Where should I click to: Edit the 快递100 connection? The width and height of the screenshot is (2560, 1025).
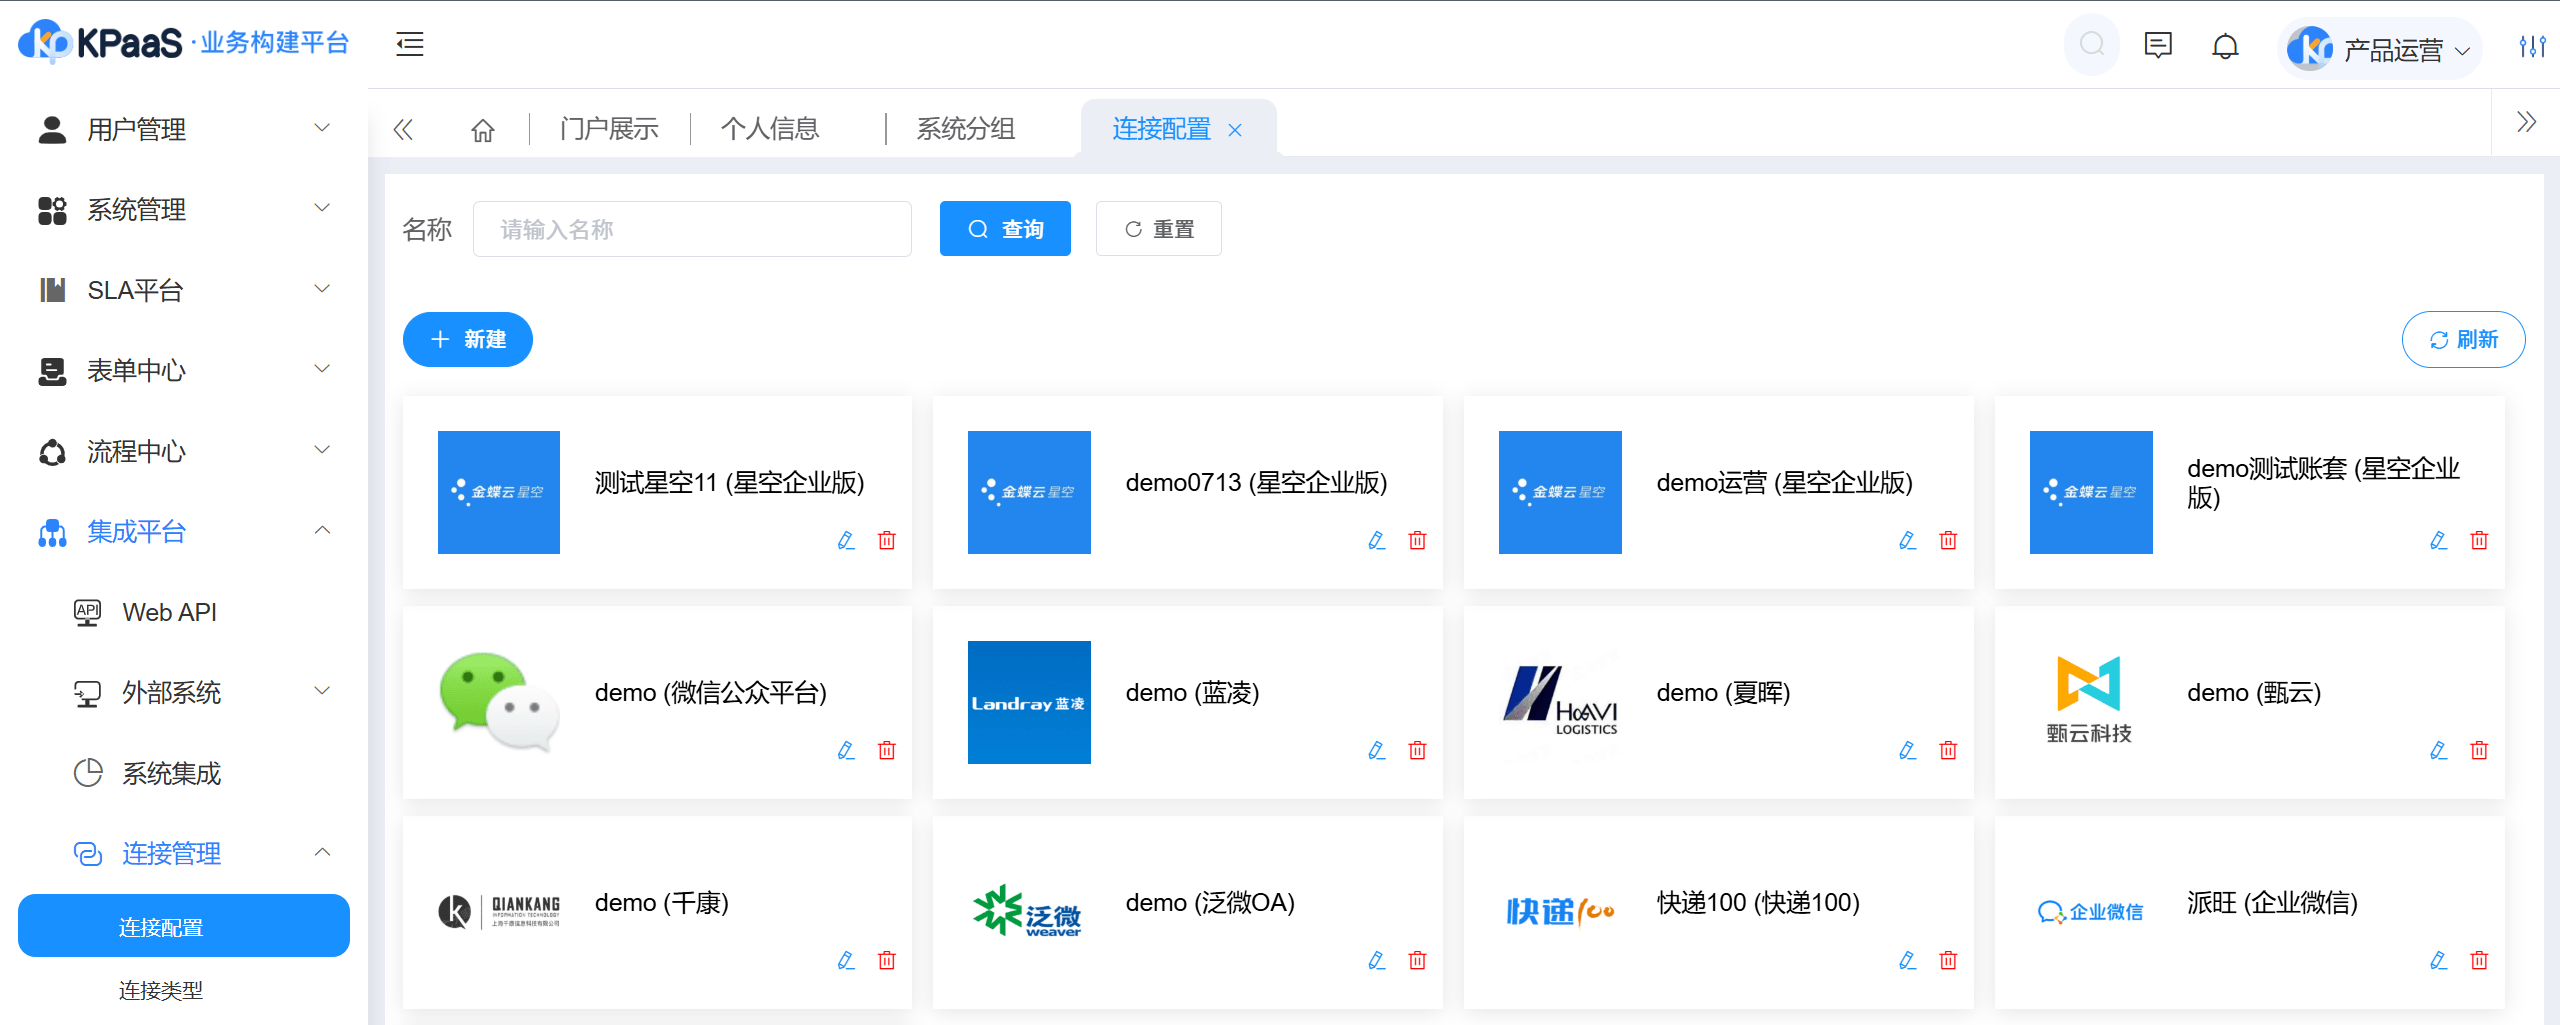point(1908,960)
